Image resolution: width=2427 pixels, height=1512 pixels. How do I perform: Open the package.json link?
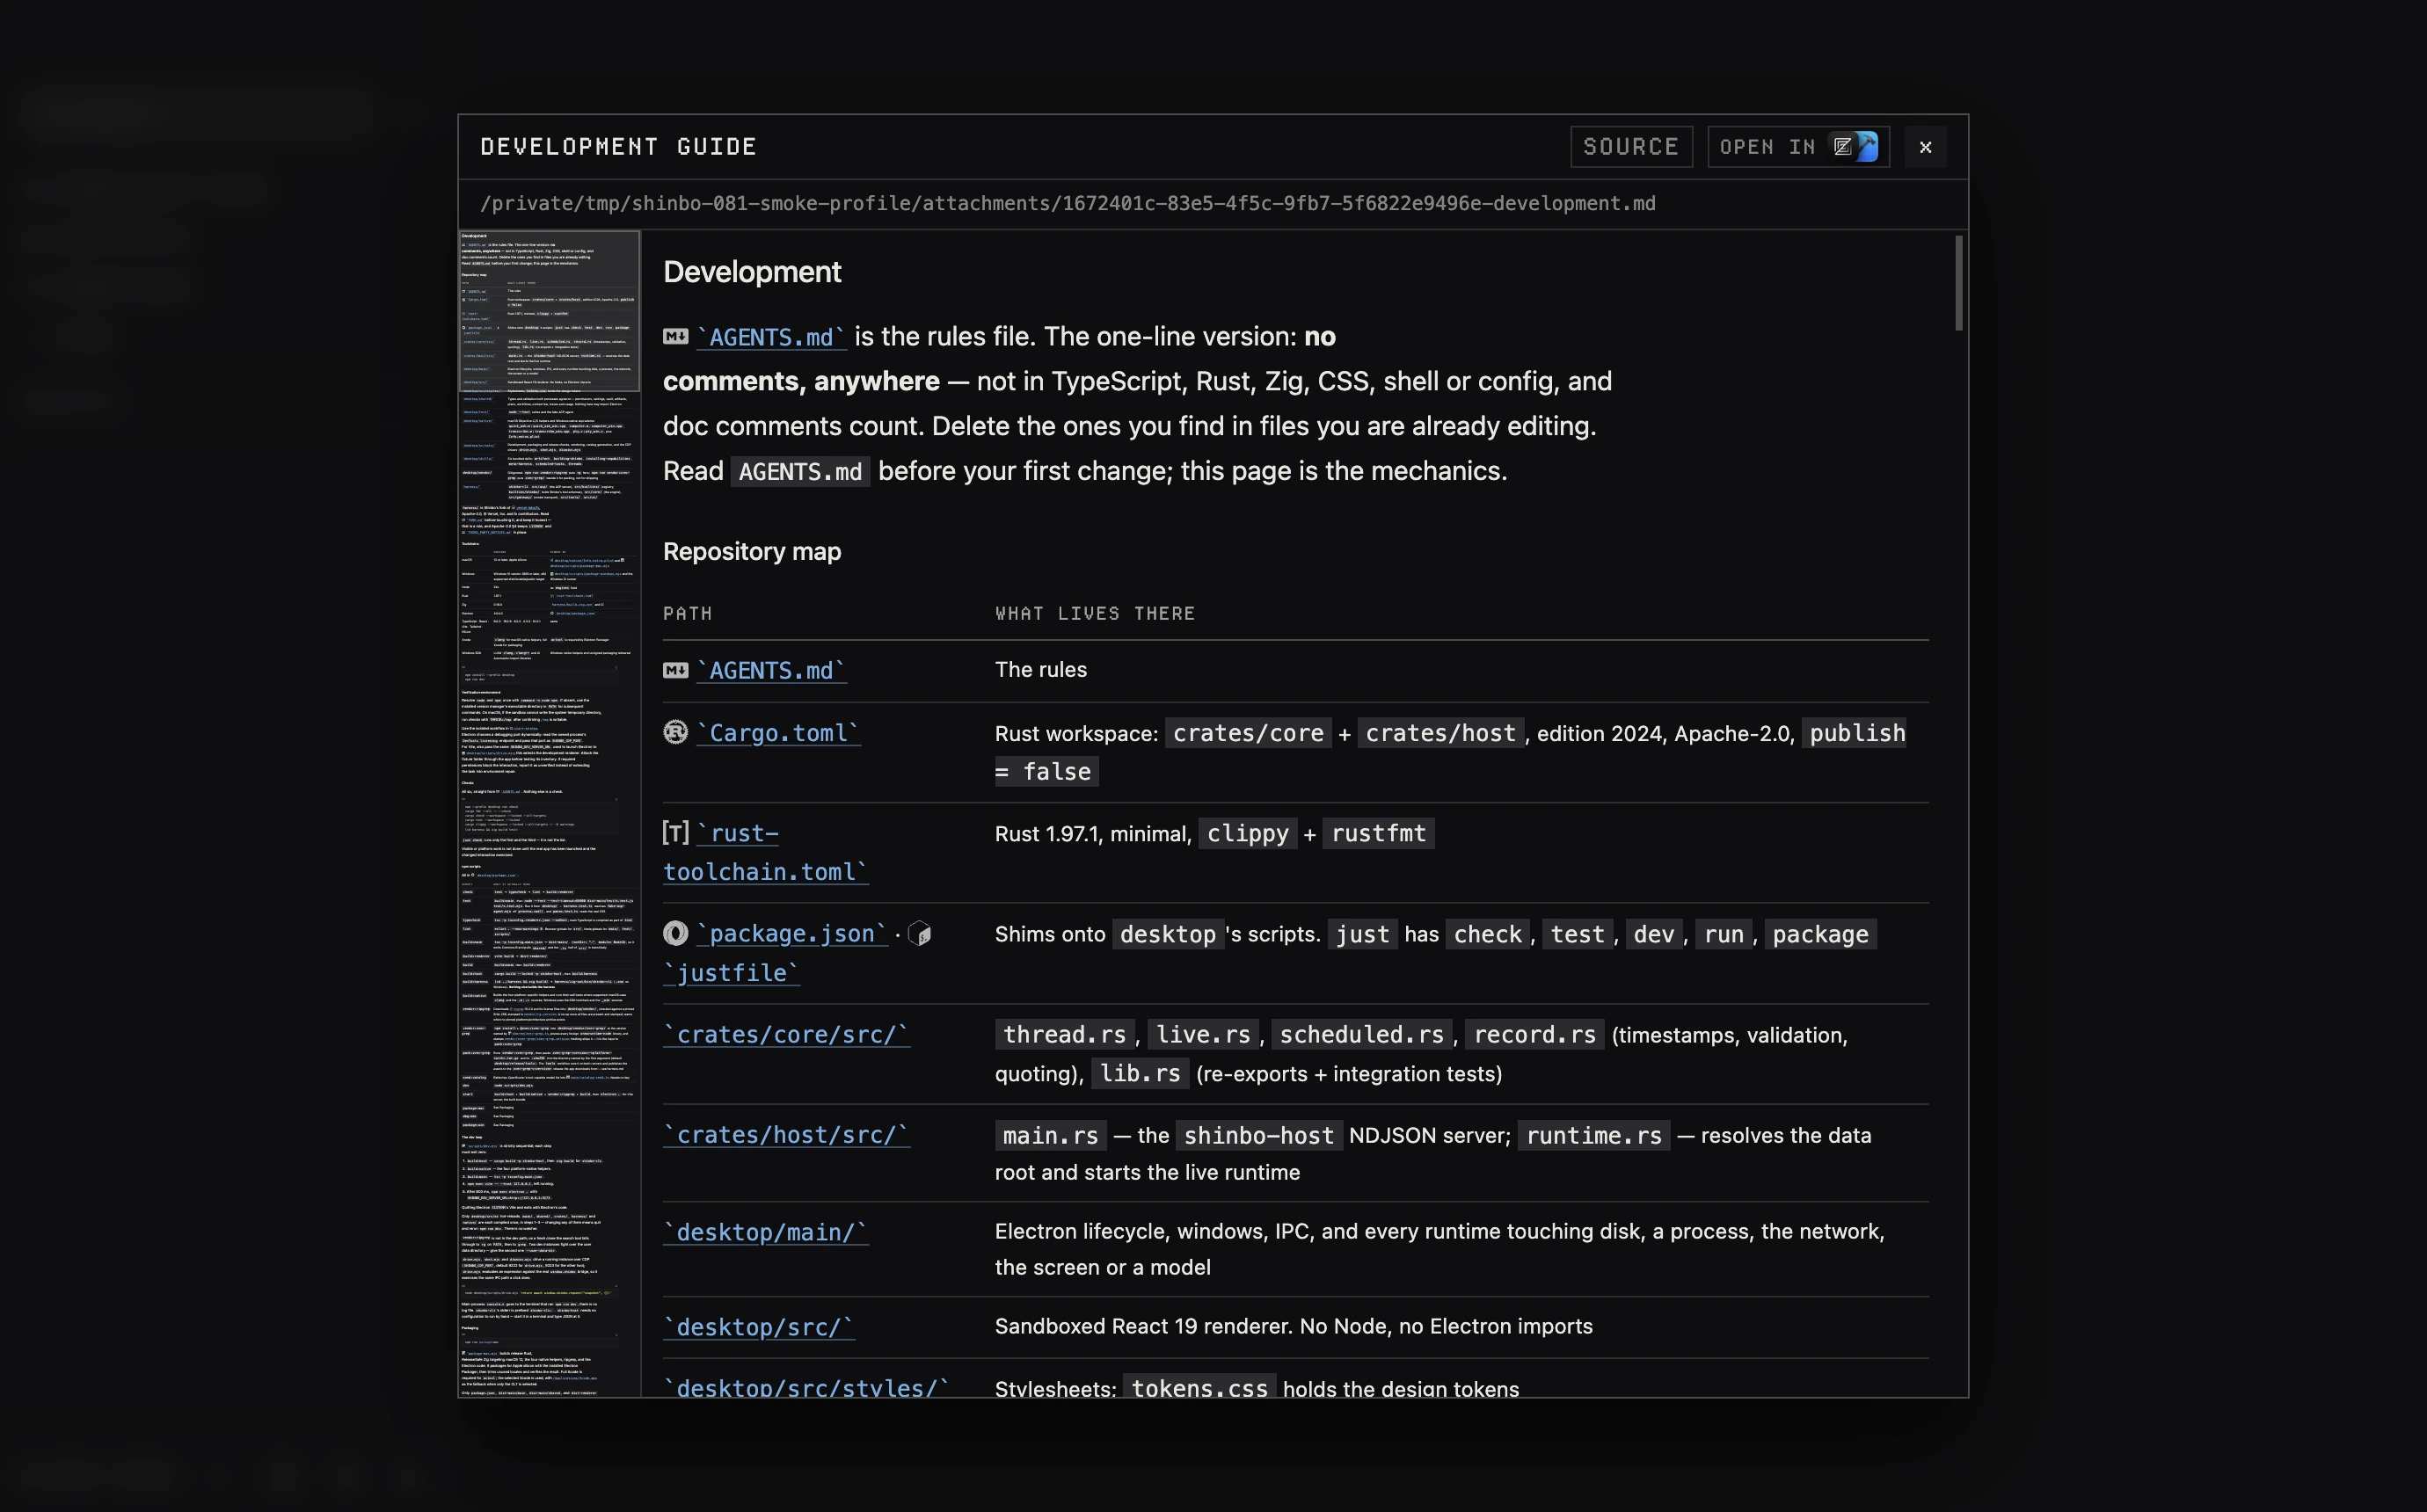(791, 934)
